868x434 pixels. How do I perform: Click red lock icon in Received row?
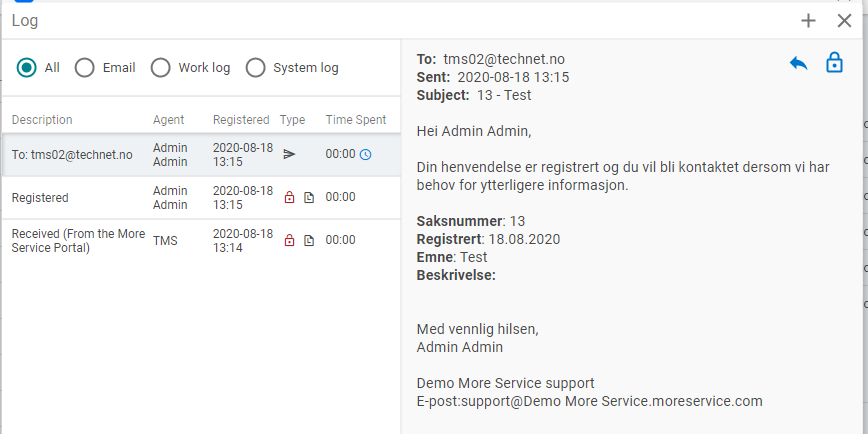coord(289,240)
